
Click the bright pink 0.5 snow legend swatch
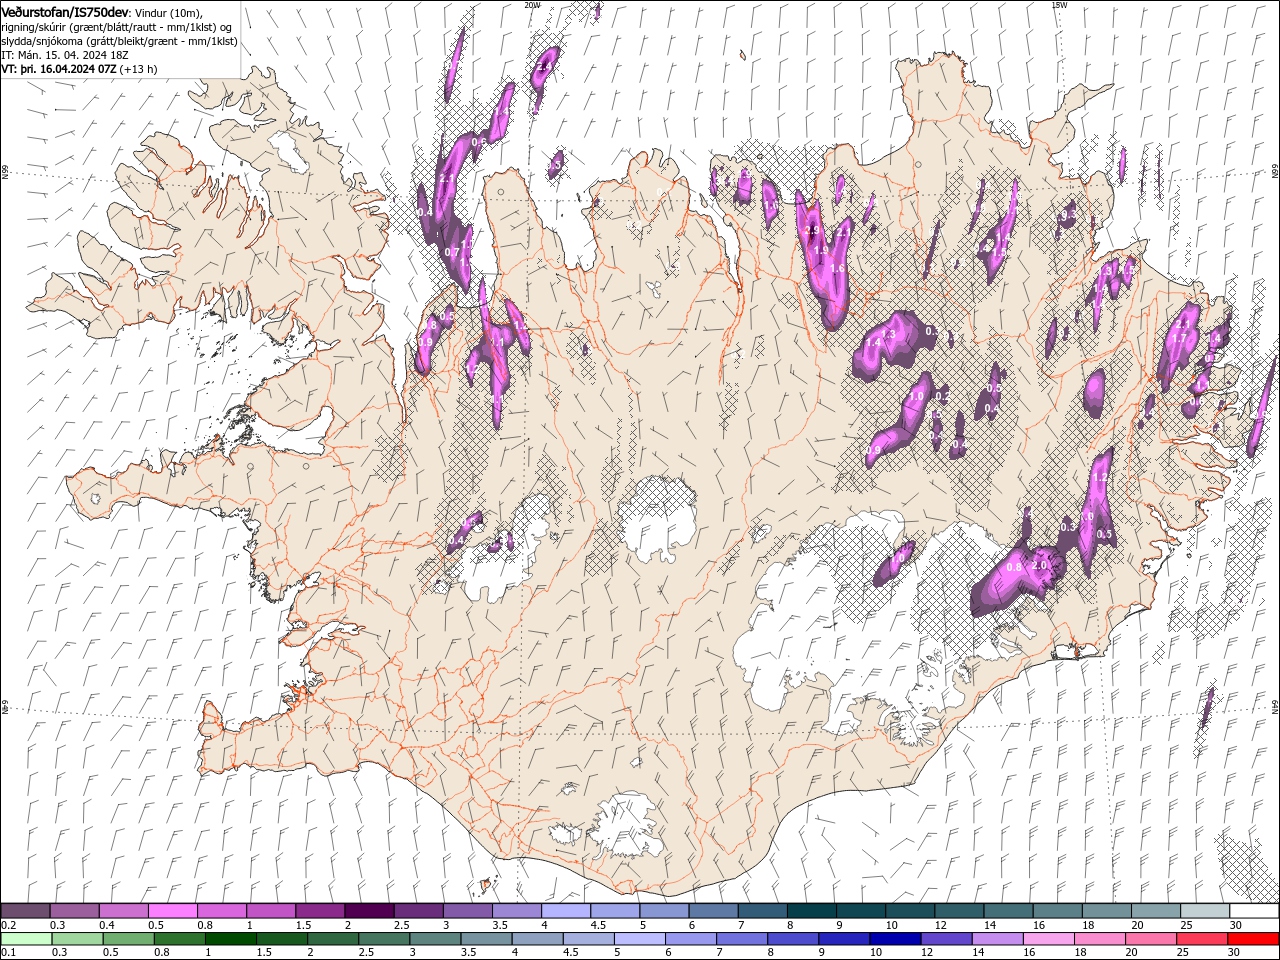[172, 911]
